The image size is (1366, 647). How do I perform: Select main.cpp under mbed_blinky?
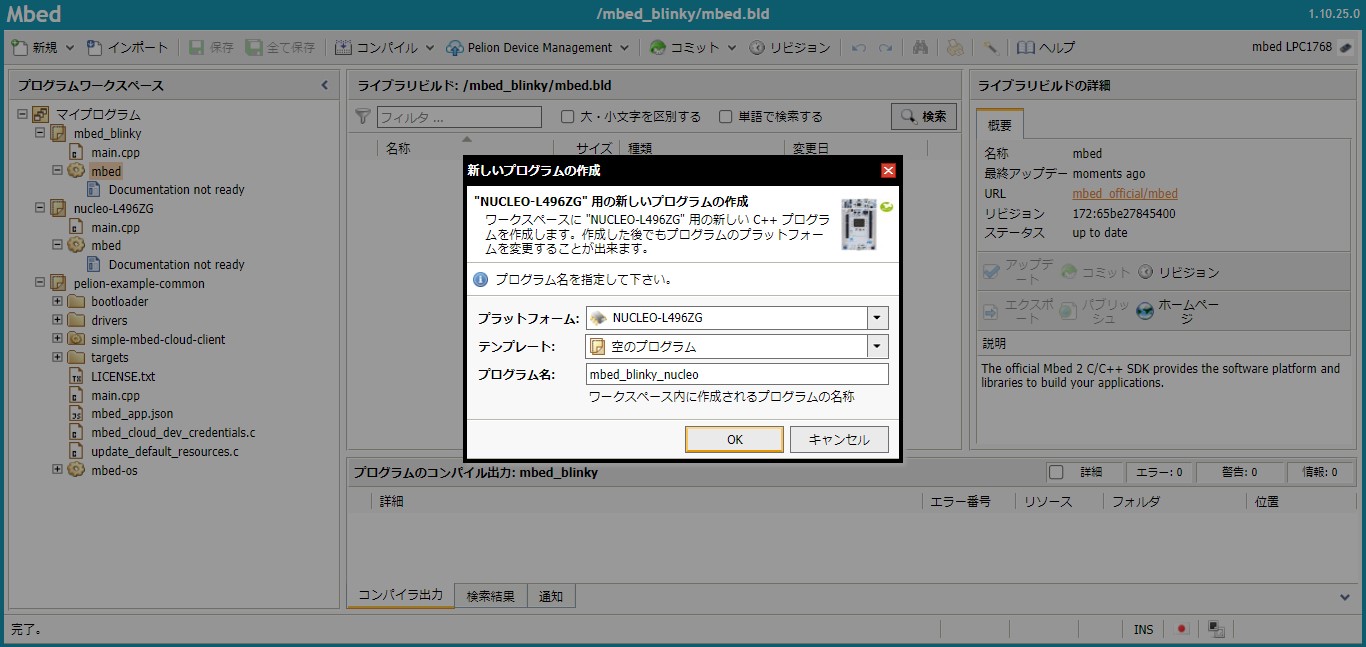point(115,152)
